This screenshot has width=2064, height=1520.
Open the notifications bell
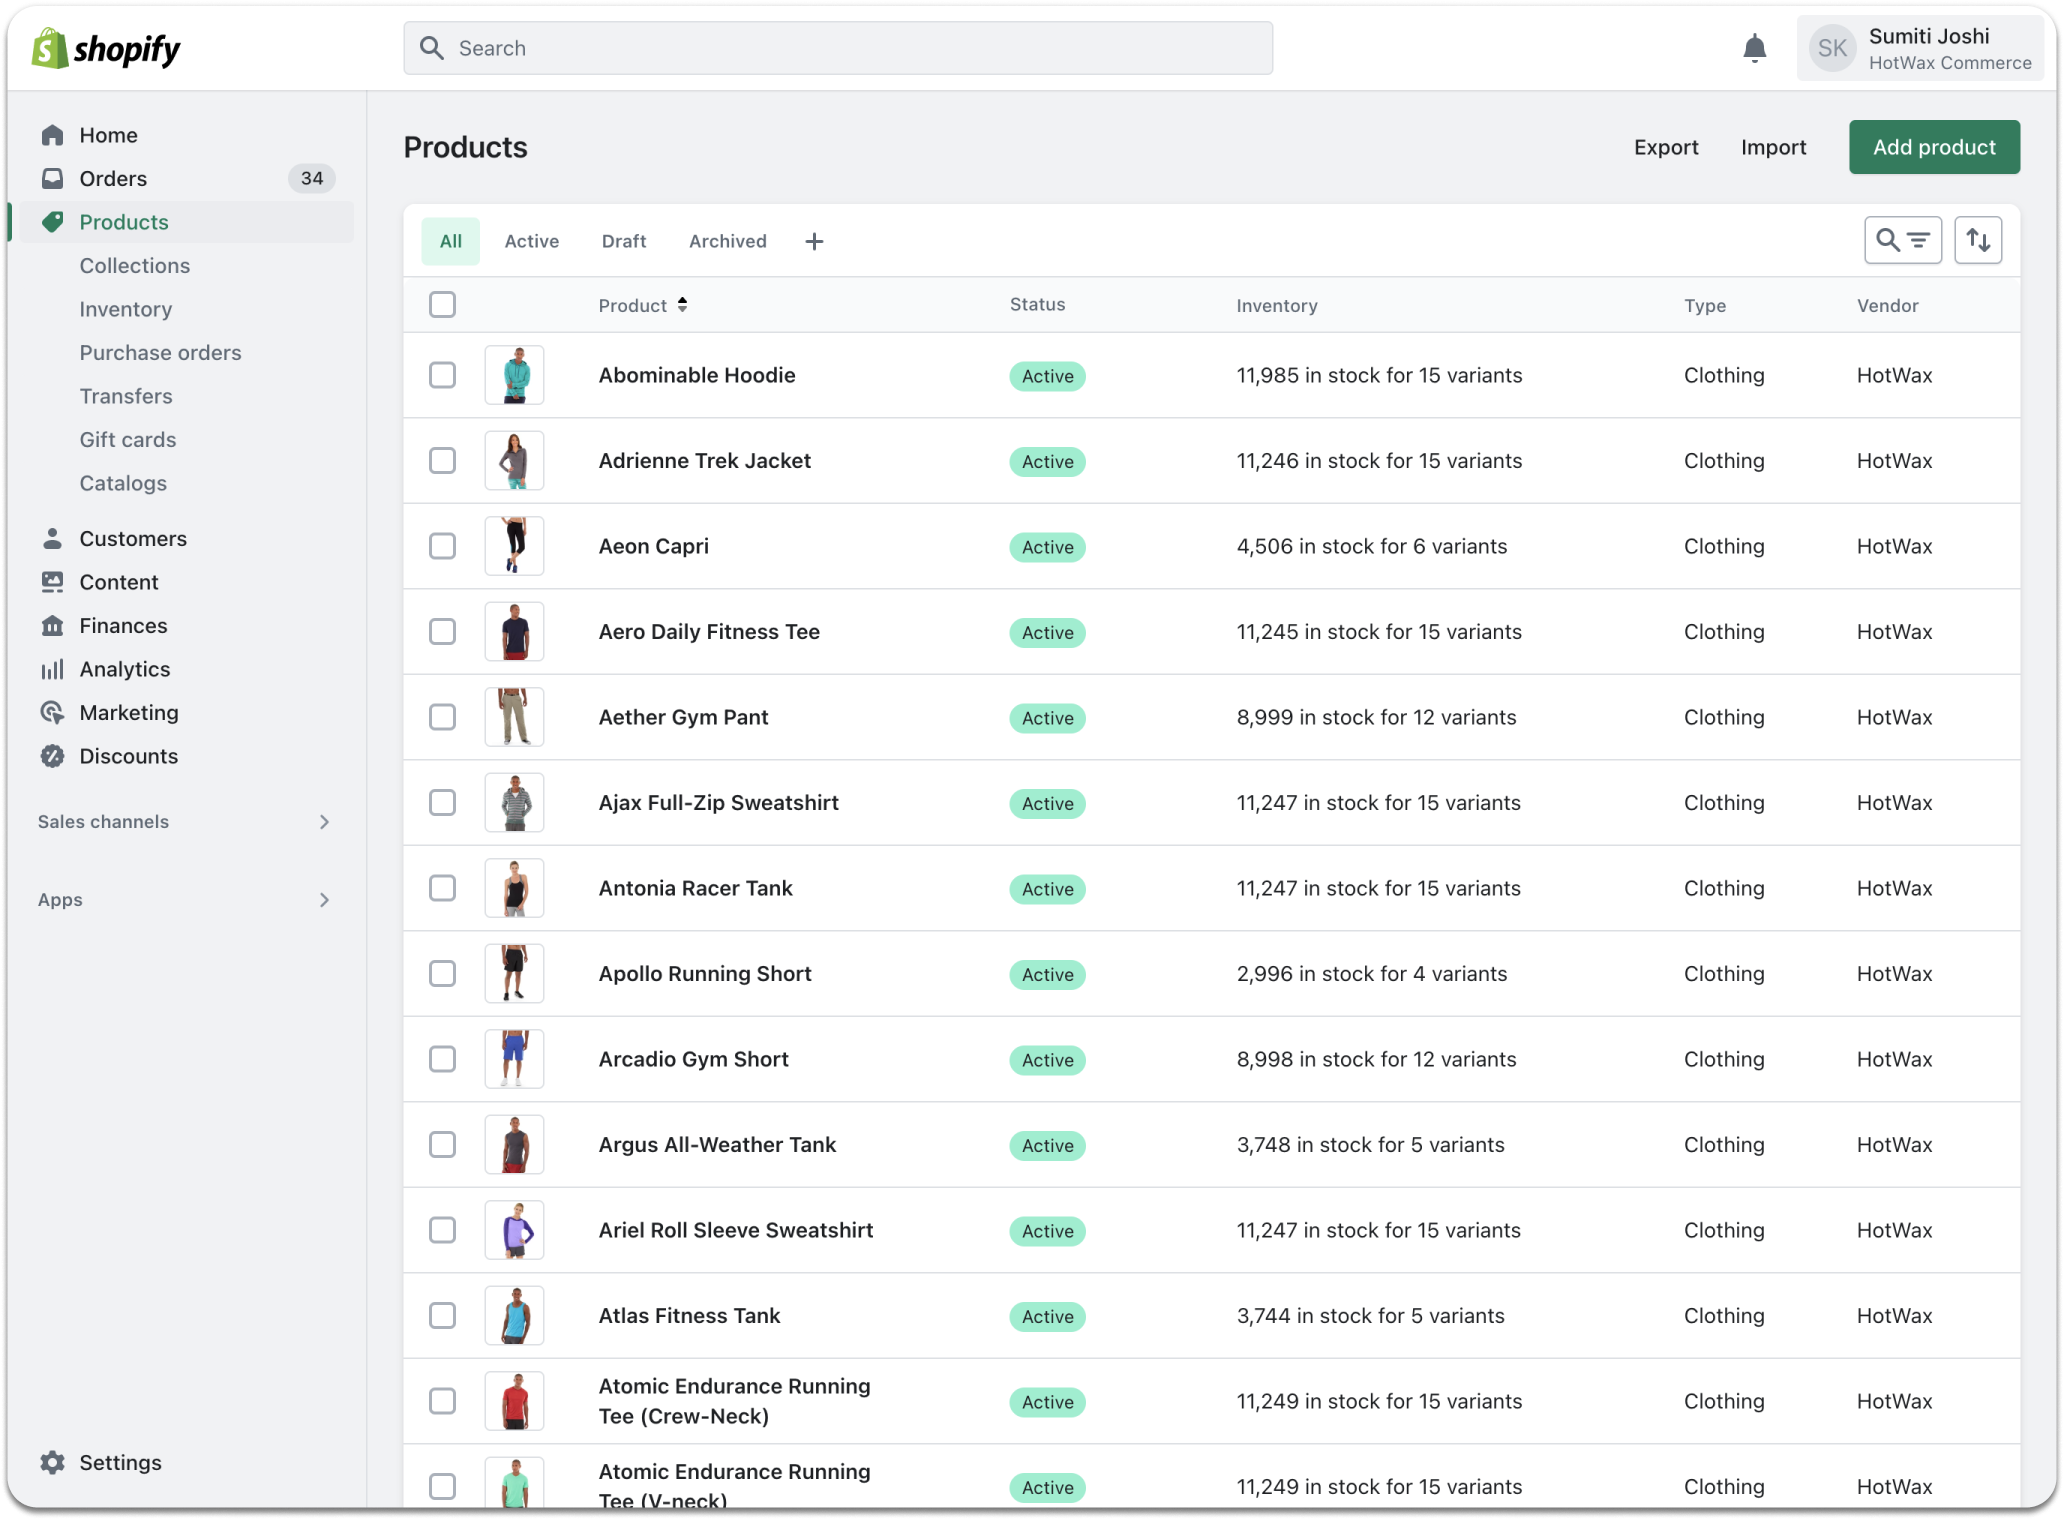coord(1754,48)
